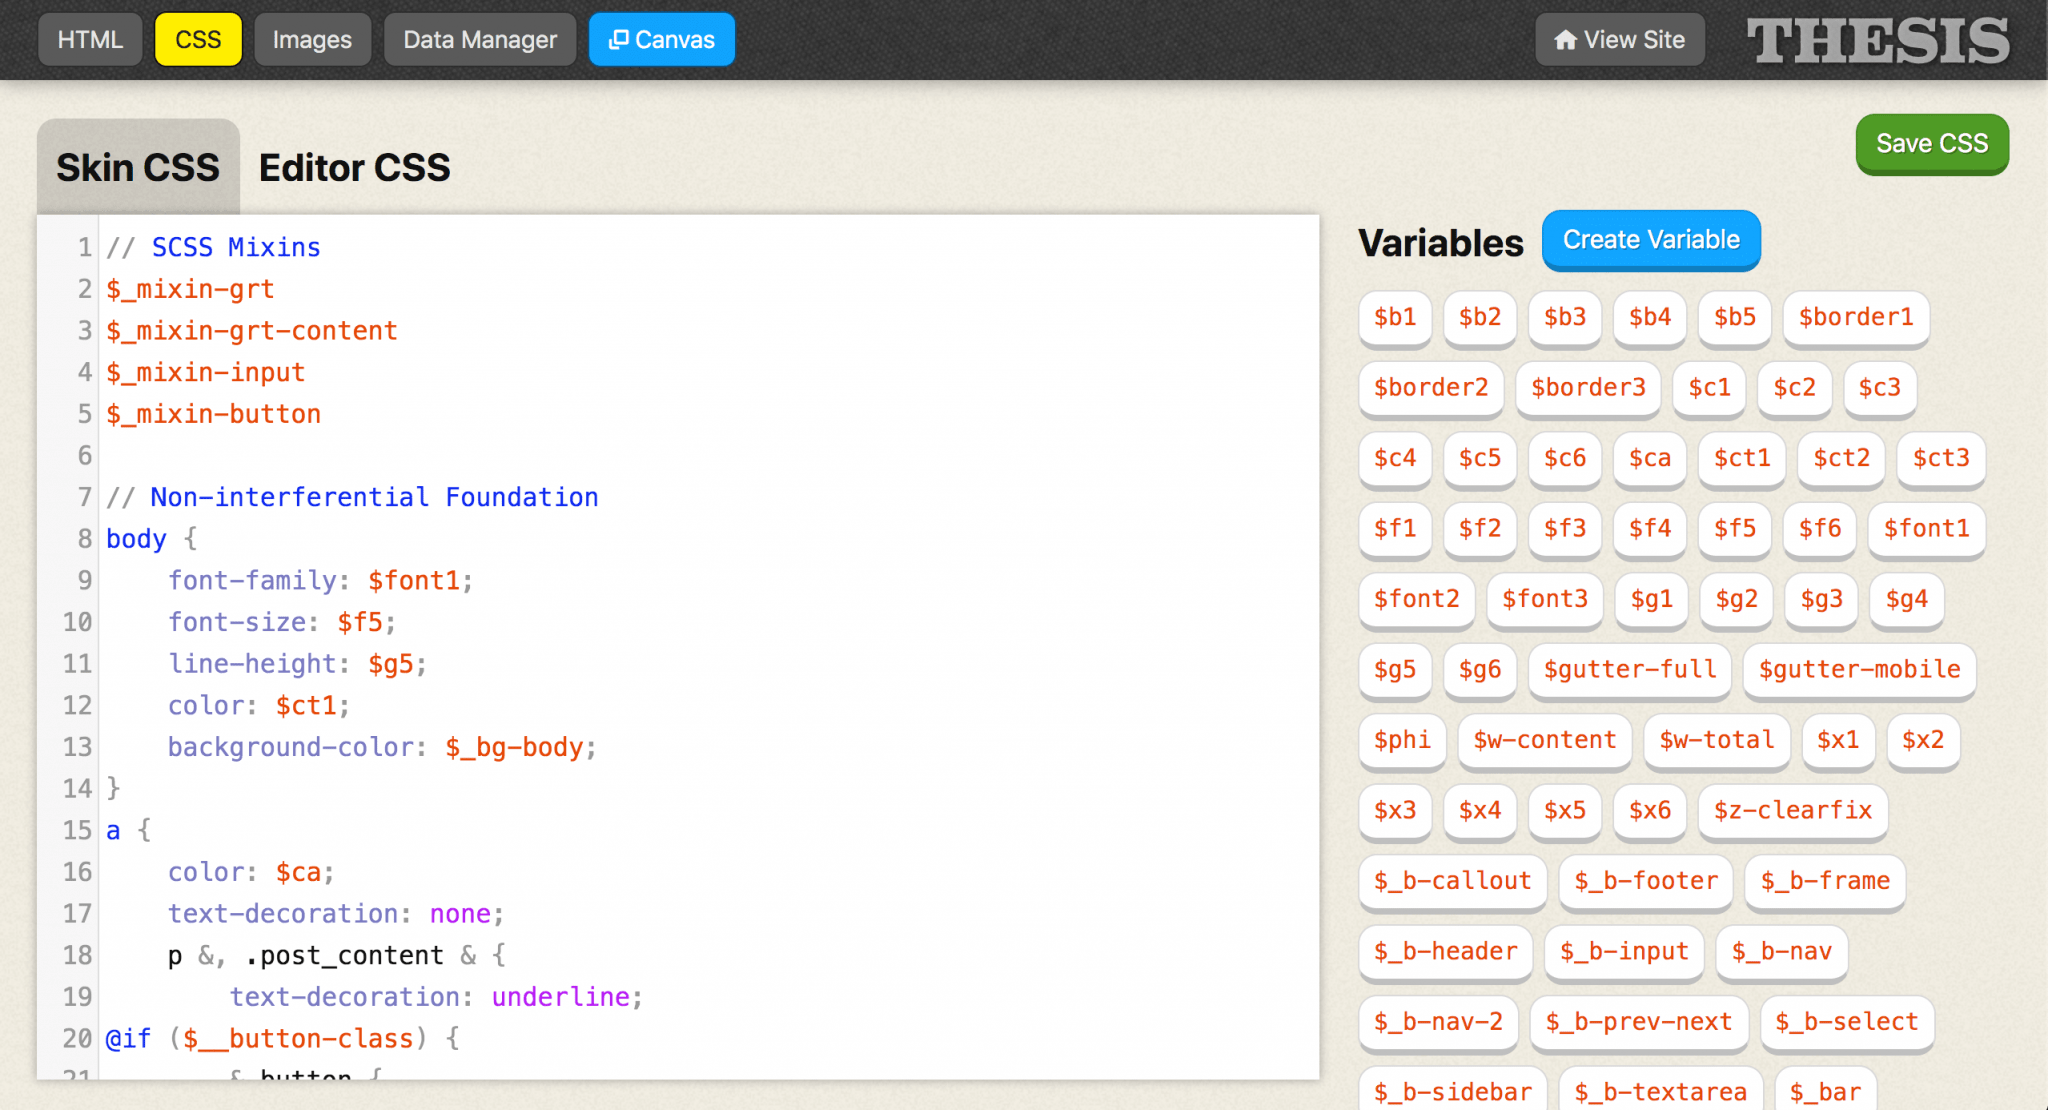Image resolution: width=2048 pixels, height=1110 pixels.
Task: Choose variable $ct3
Action: click(x=1941, y=459)
